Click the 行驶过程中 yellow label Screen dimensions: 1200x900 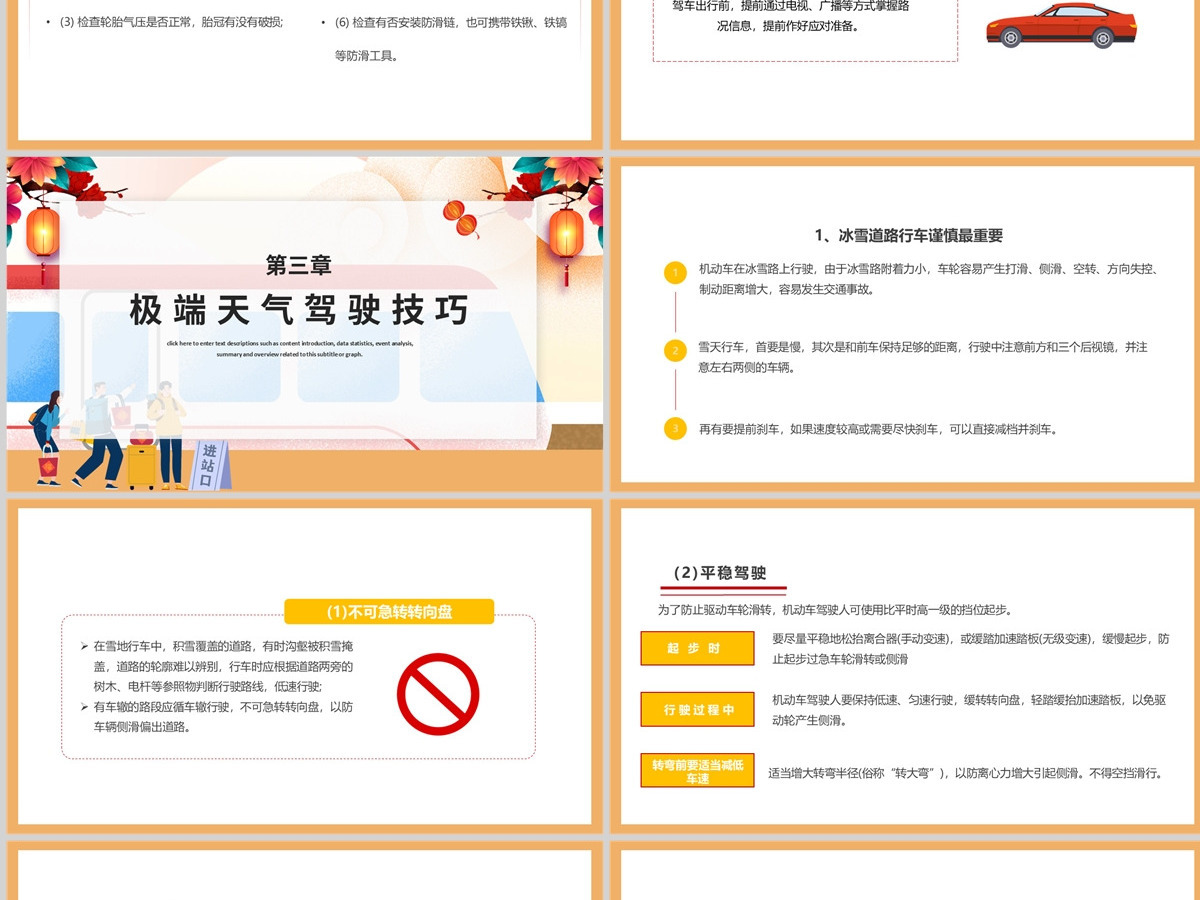[697, 709]
